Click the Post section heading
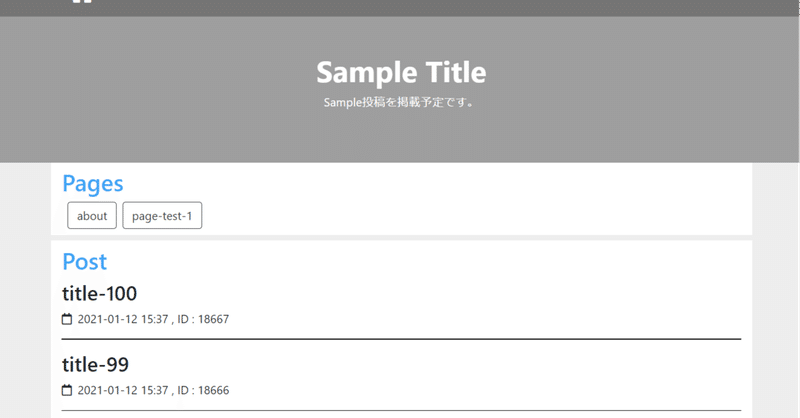Screen dimensions: 800x418 click(85, 261)
